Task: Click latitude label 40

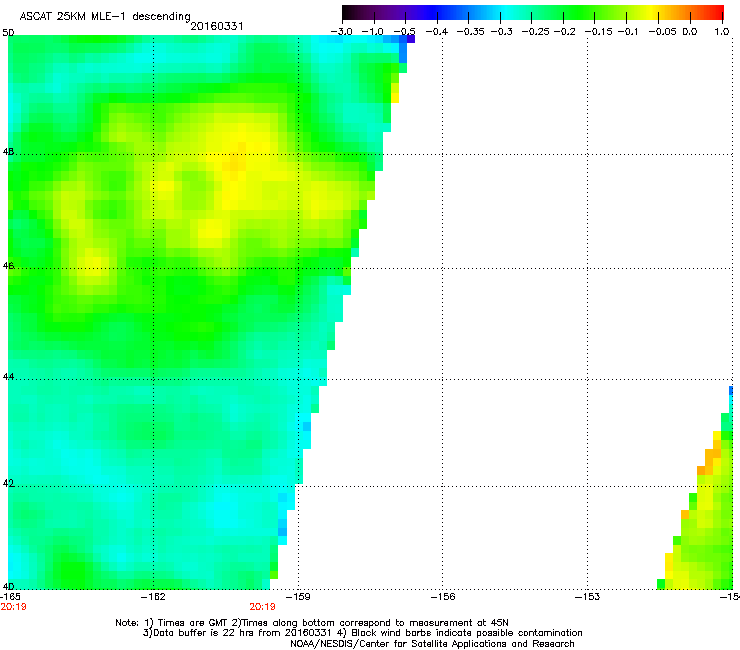Action: (x=8, y=587)
